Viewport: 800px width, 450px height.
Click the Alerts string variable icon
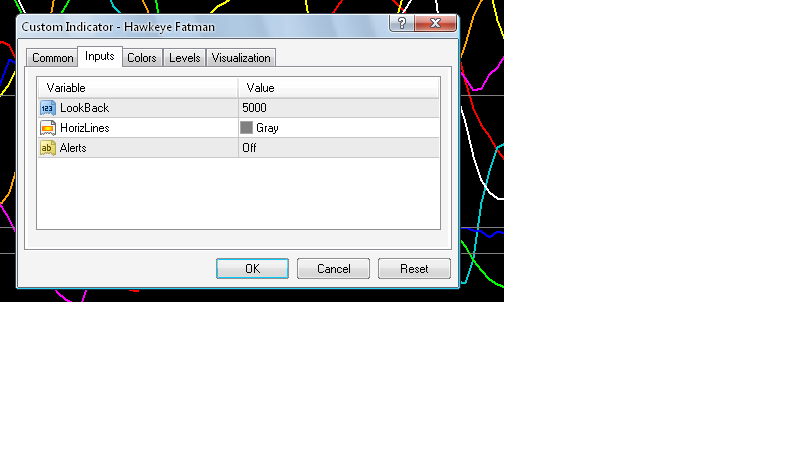tap(47, 148)
